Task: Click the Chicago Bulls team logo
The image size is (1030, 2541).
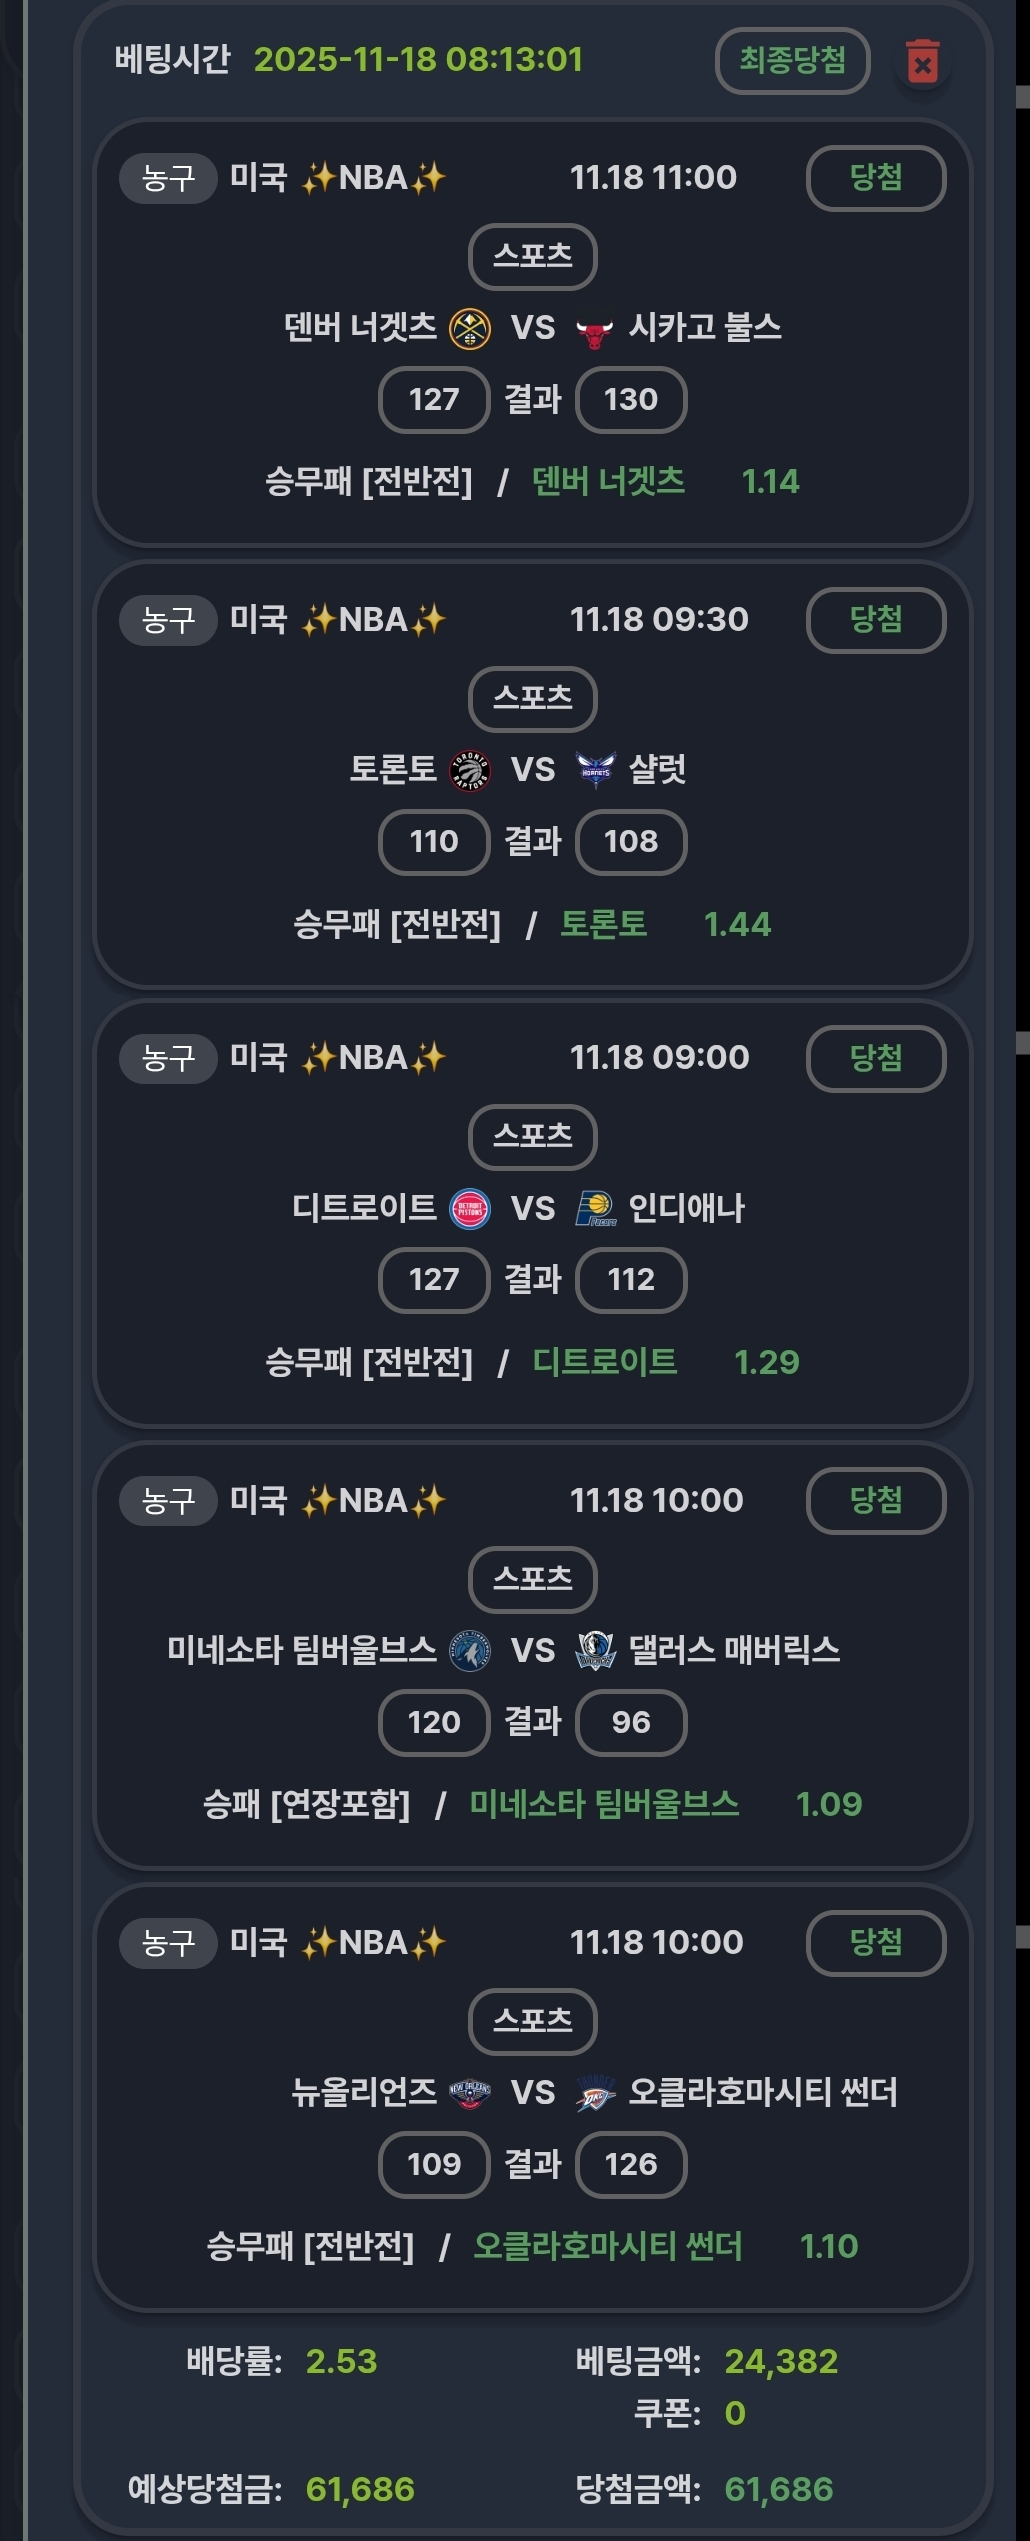Action: pyautogui.click(x=595, y=330)
